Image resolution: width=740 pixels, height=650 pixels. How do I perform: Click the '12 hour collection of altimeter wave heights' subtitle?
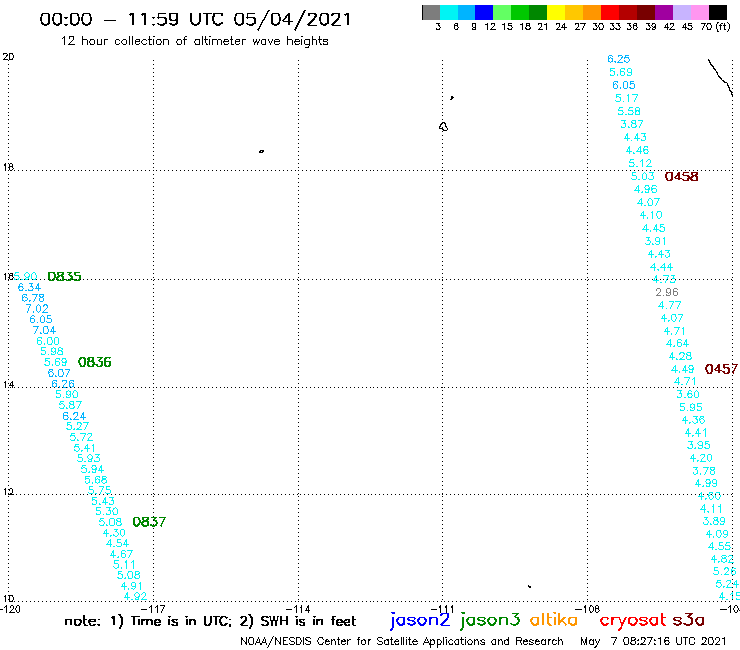click(194, 41)
